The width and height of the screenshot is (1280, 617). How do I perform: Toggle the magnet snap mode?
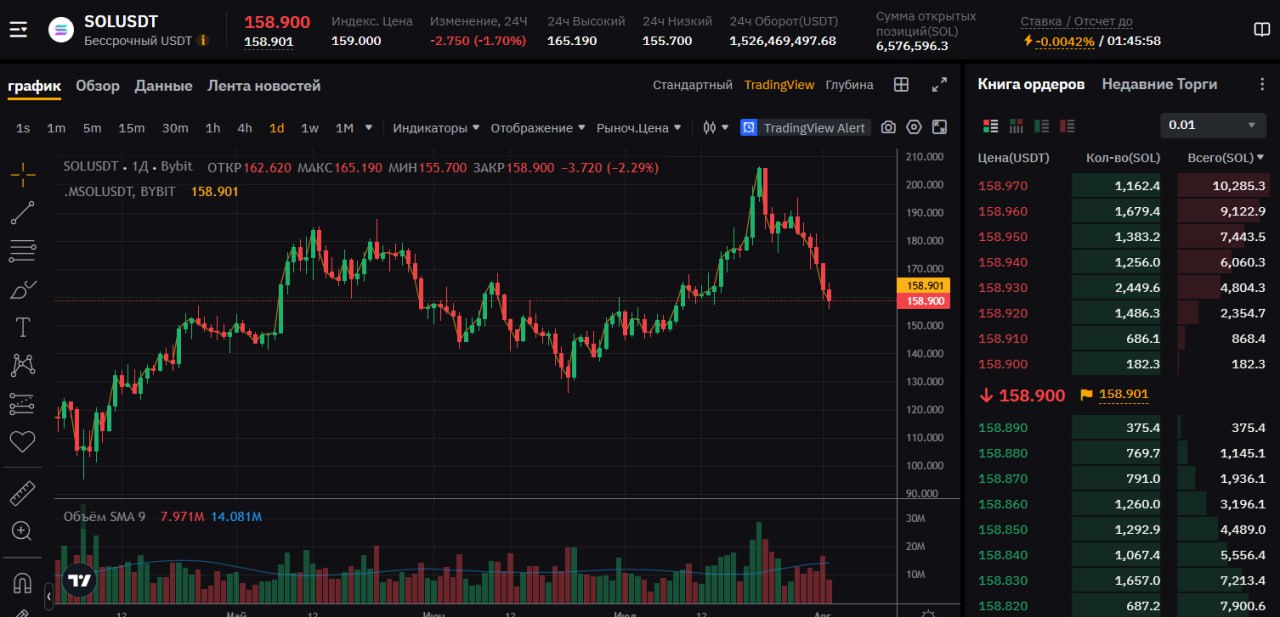(x=22, y=582)
